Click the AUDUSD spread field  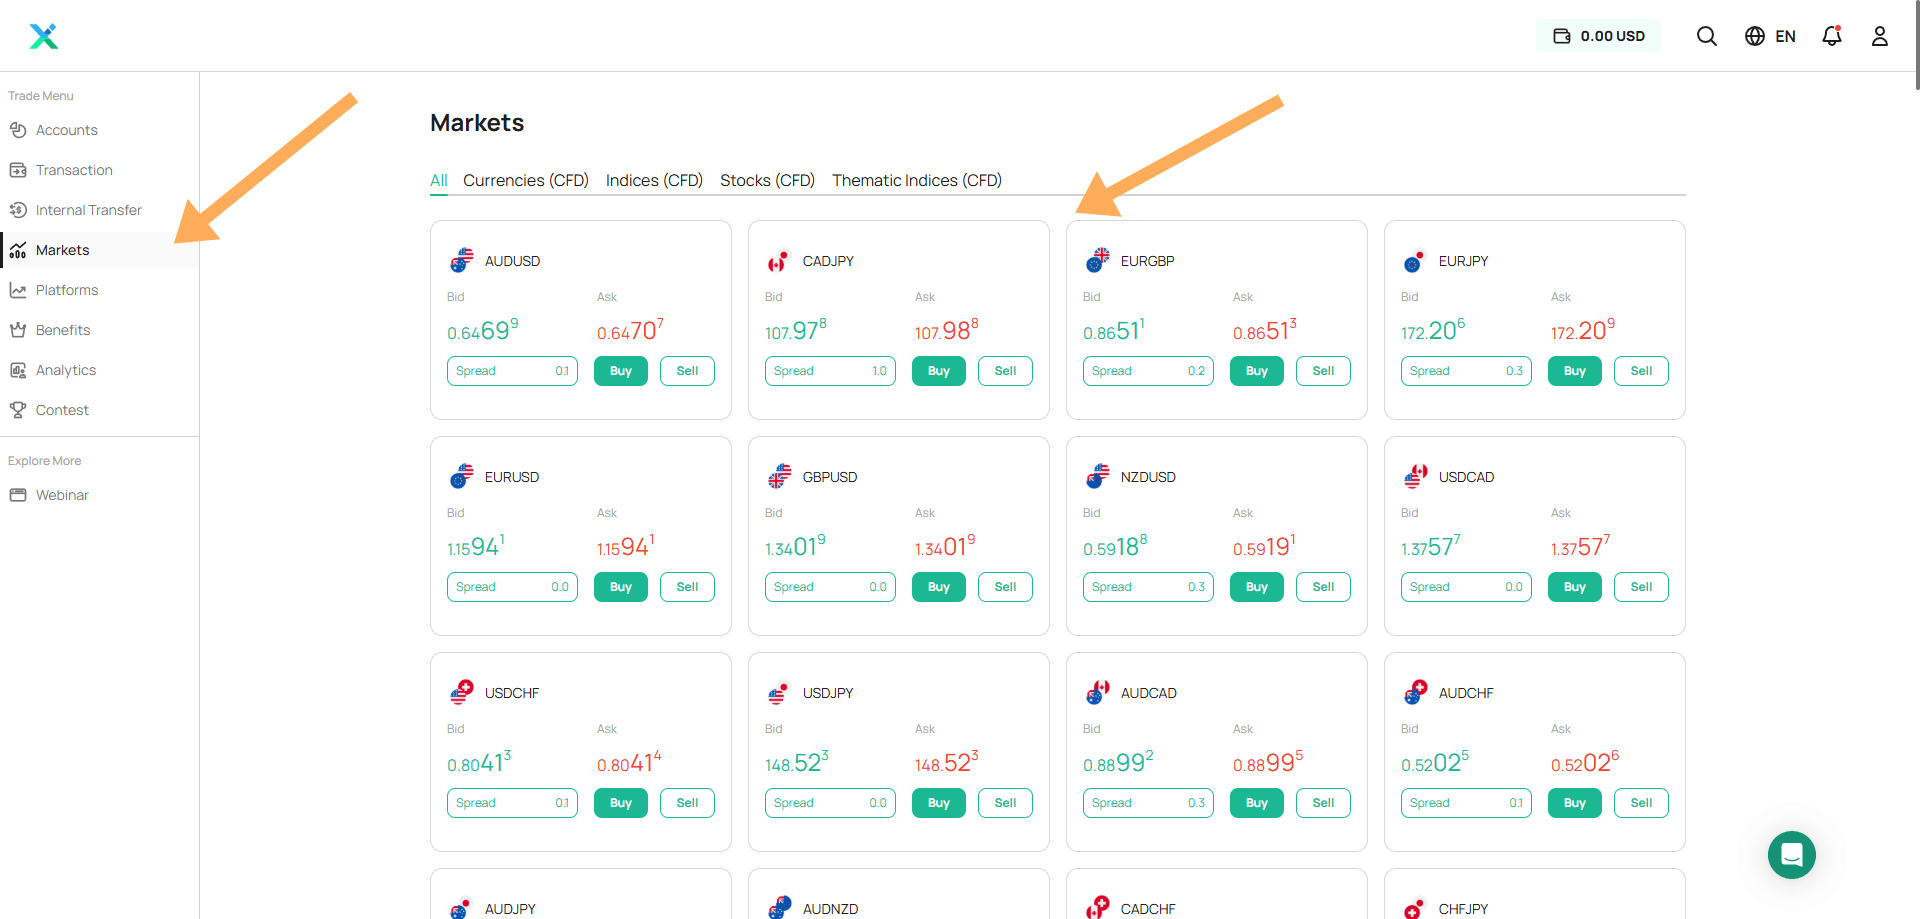coord(512,371)
